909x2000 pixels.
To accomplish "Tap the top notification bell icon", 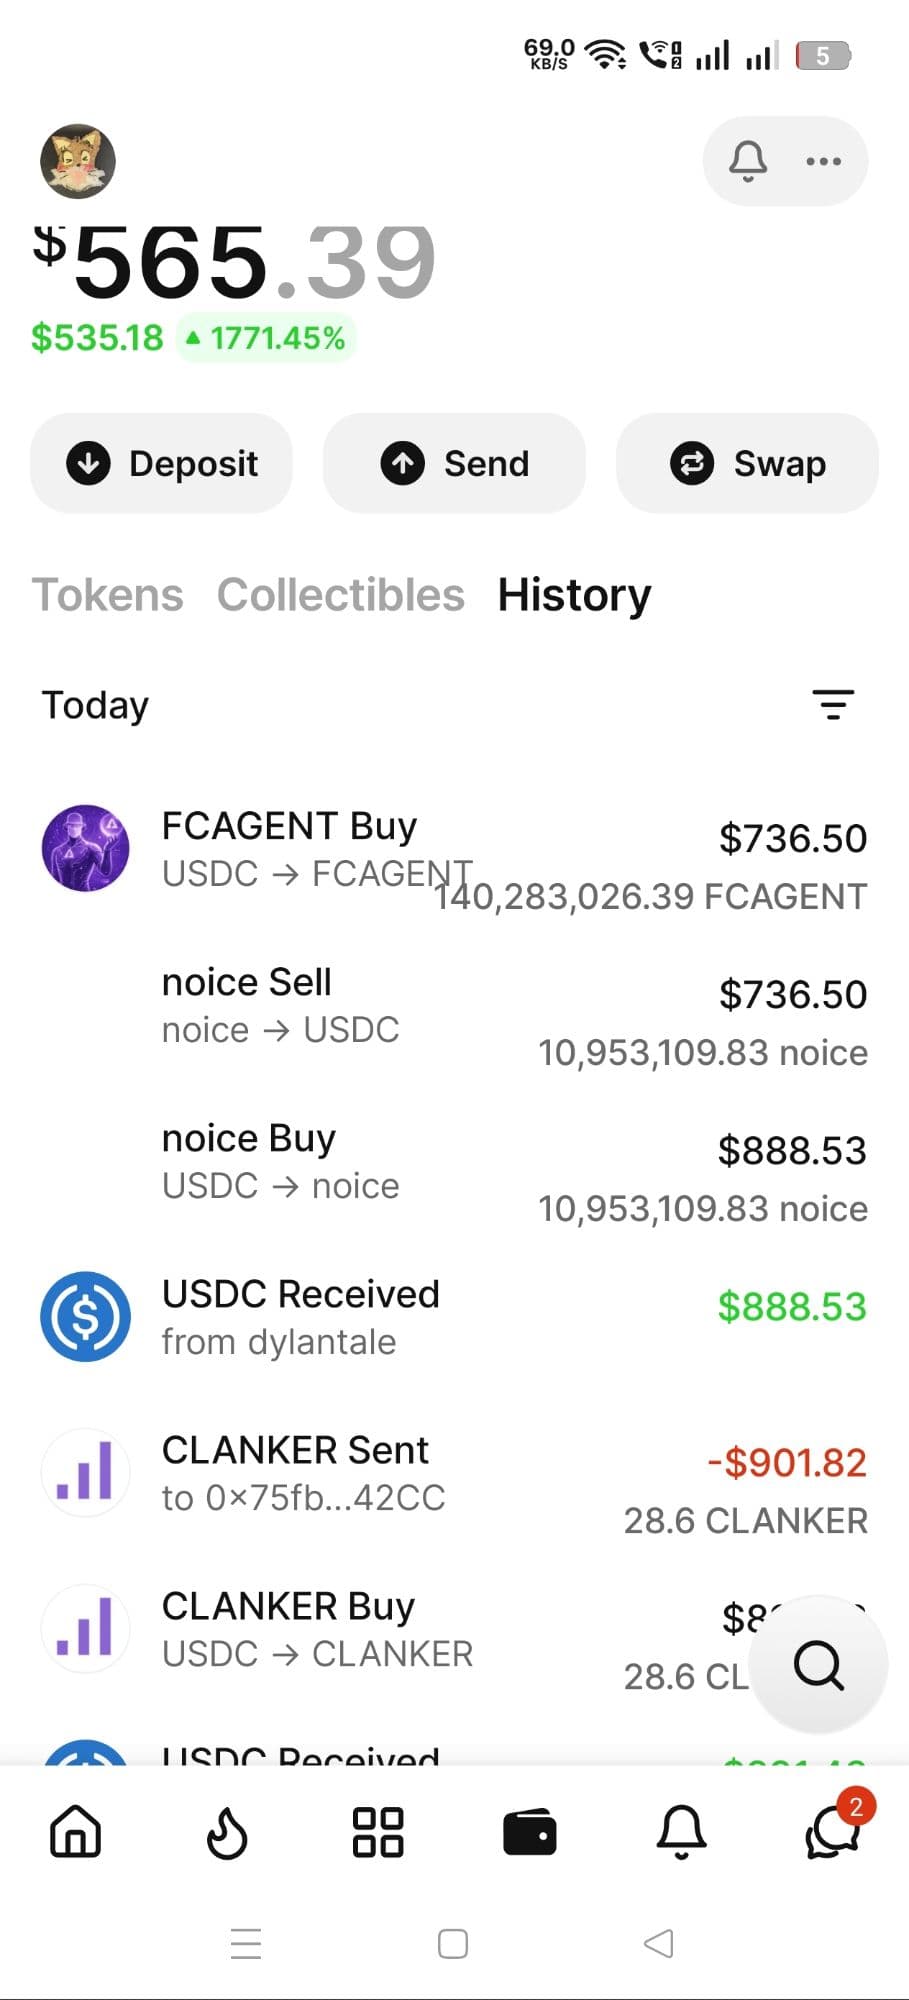I will click(x=747, y=161).
